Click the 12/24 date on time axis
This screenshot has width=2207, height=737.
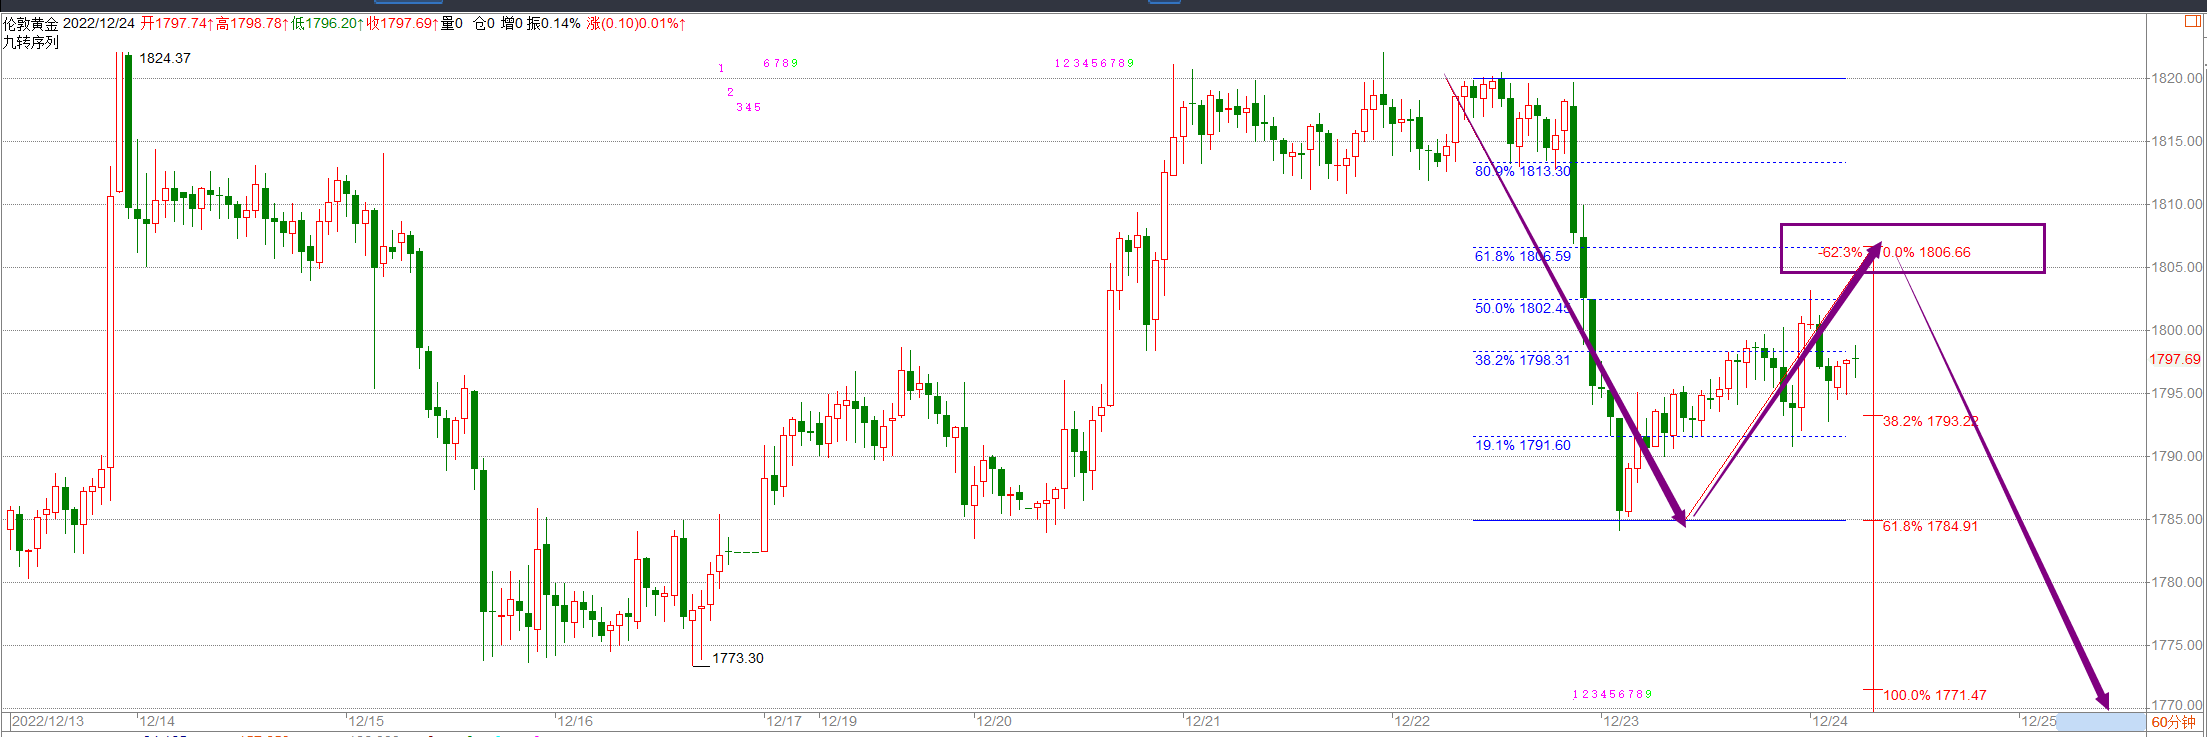coord(1830,721)
